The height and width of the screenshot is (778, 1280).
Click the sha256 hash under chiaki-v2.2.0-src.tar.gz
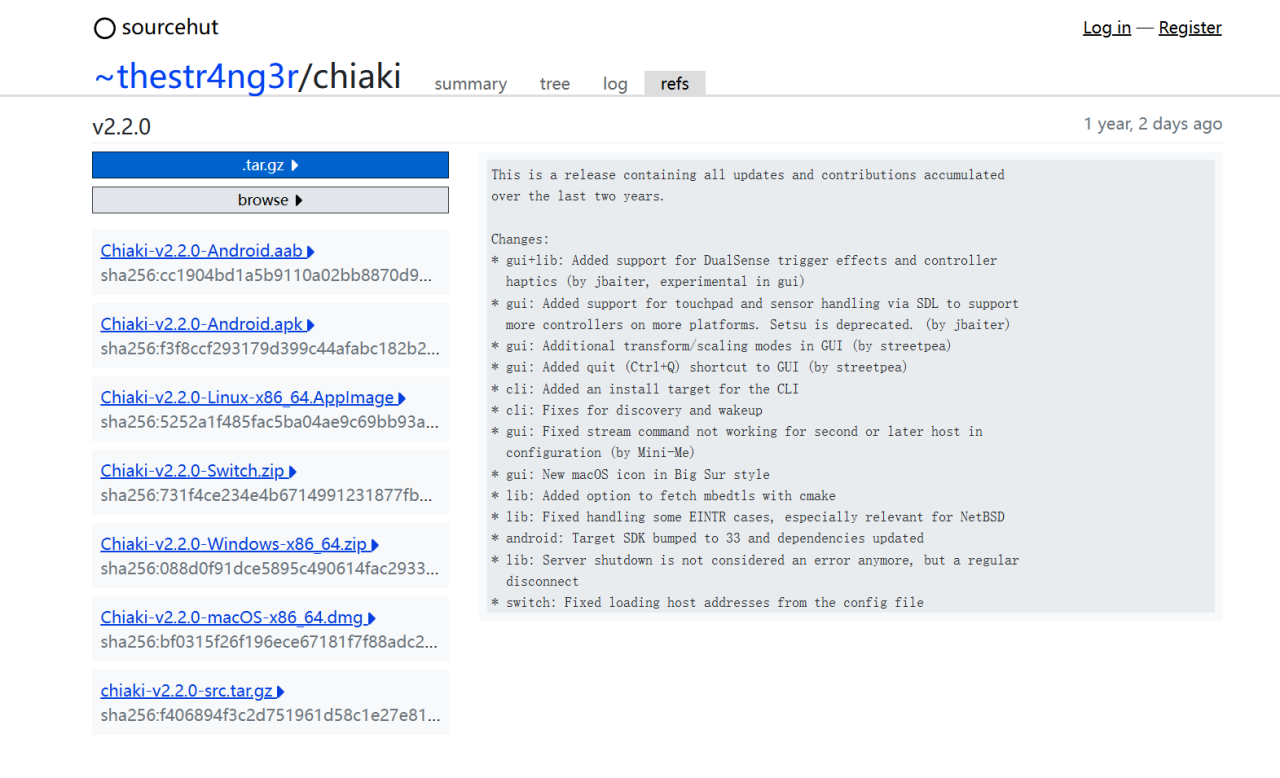click(270, 715)
